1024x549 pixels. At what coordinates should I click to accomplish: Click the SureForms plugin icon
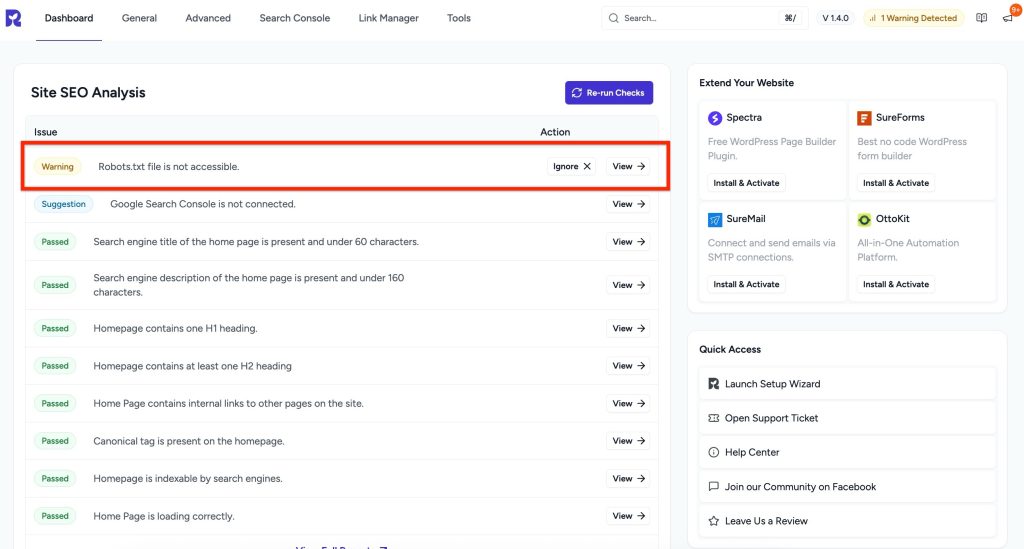864,118
